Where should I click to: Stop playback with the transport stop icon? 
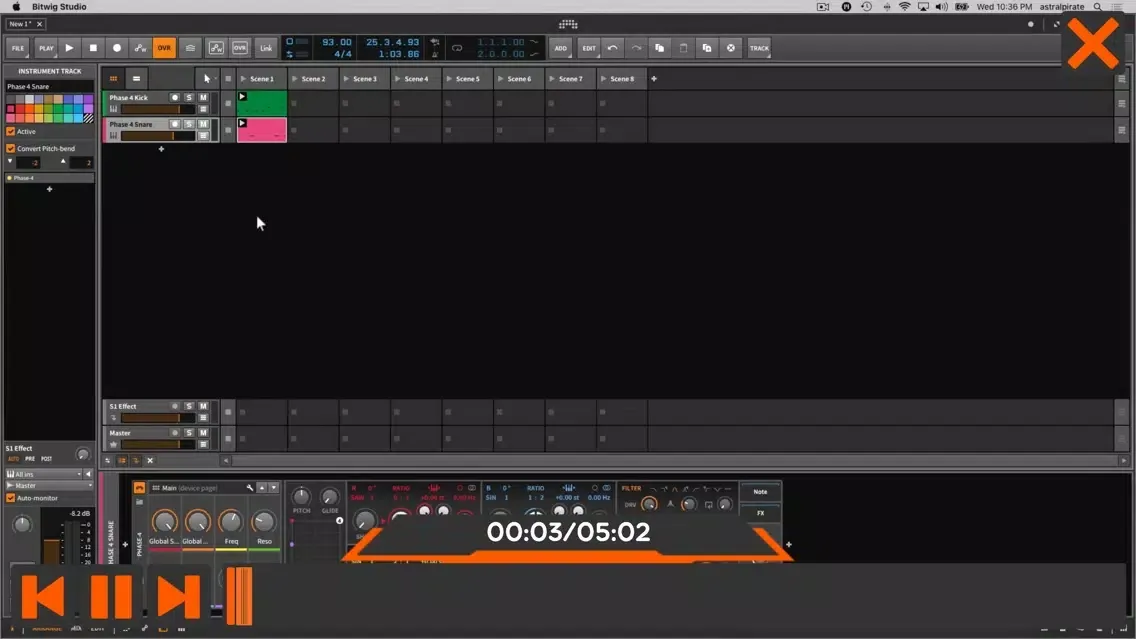93,48
